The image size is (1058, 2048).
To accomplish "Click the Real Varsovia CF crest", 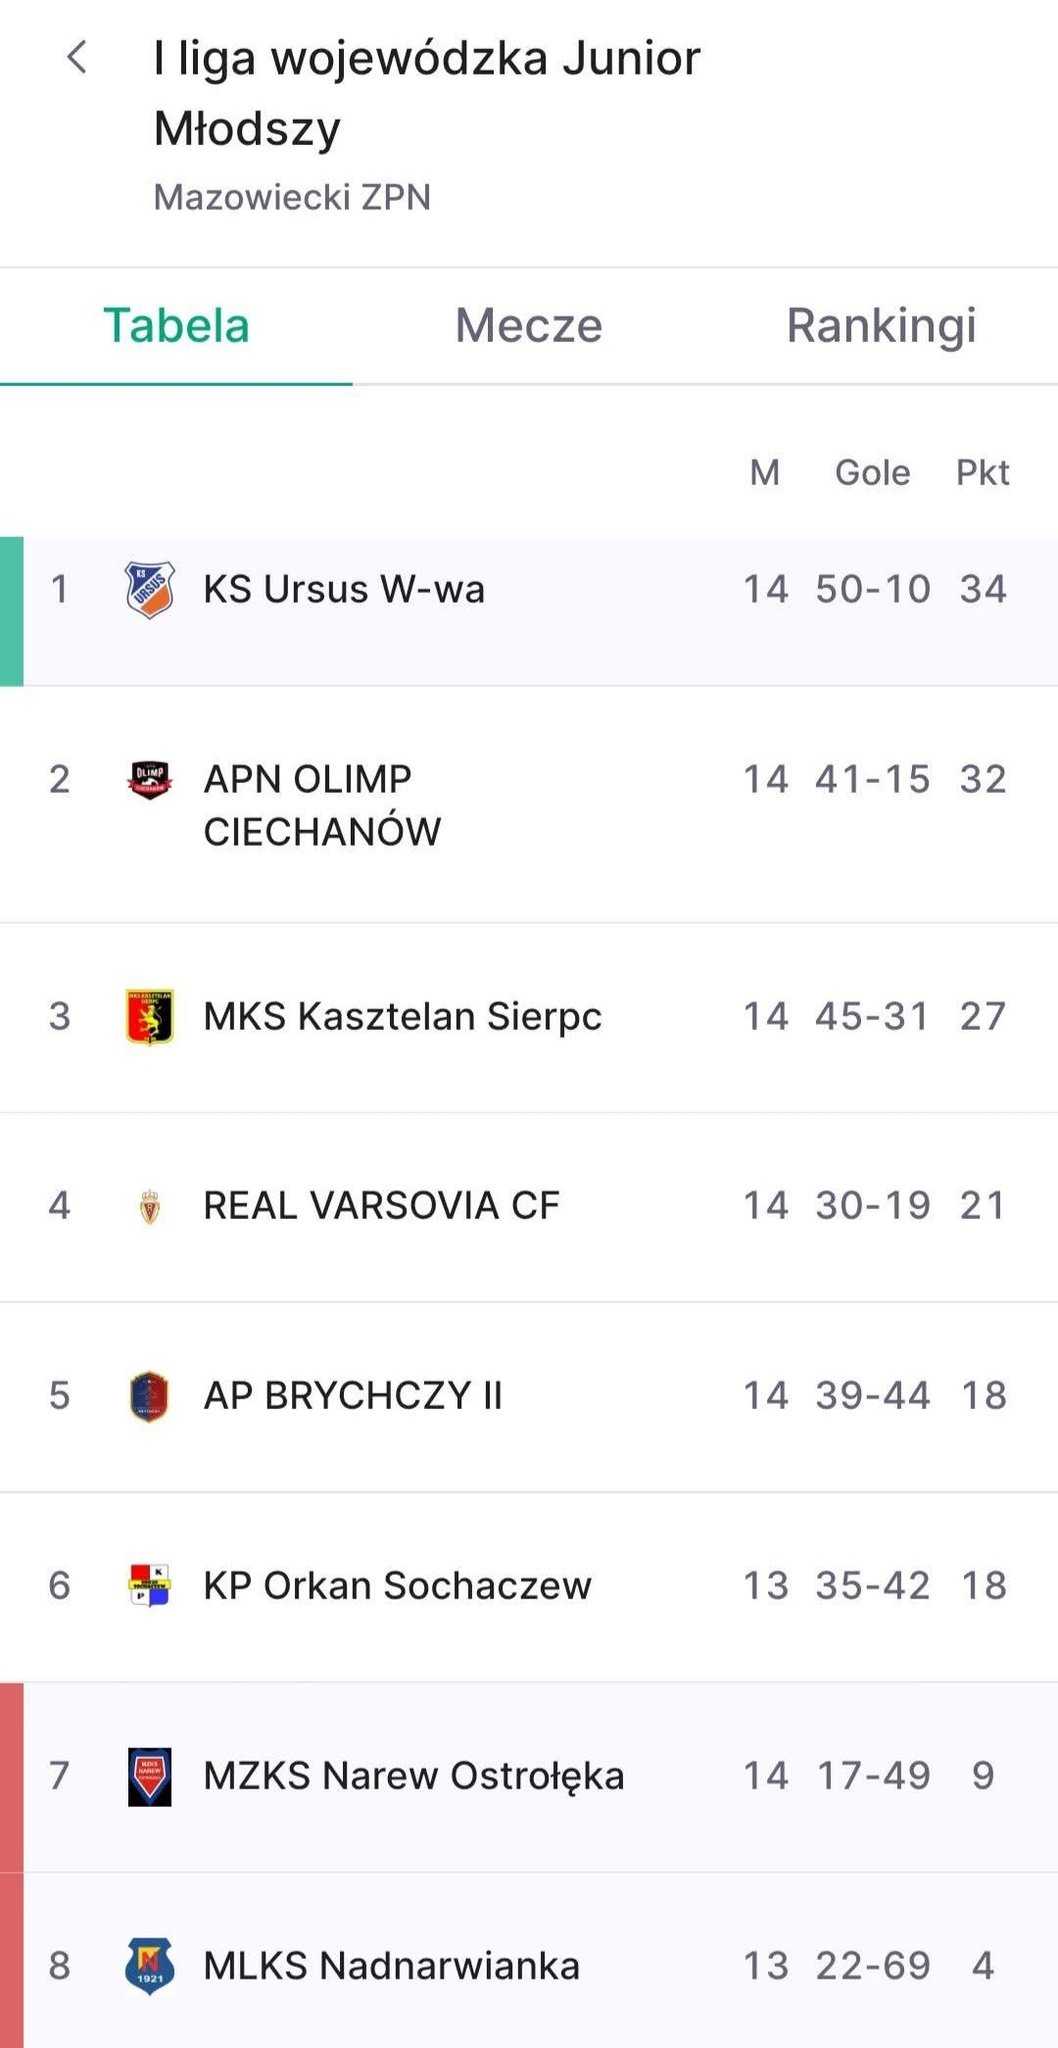I will (150, 1206).
